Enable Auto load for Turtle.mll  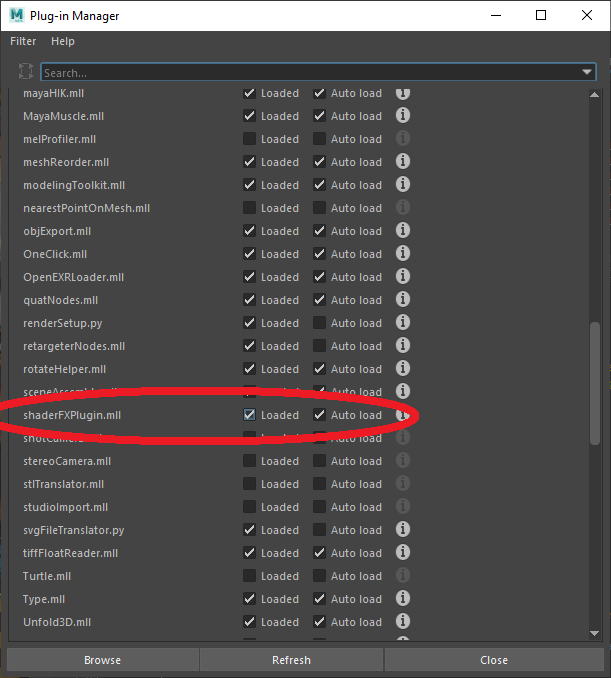click(319, 576)
